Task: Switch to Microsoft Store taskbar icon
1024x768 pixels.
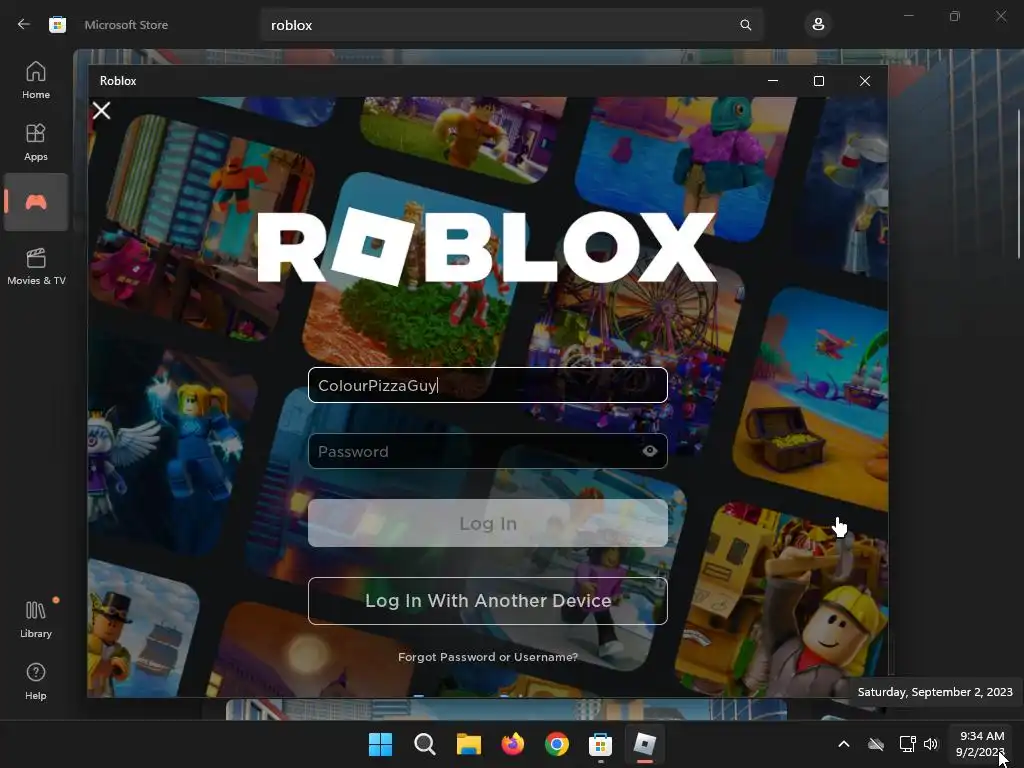Action: point(600,744)
